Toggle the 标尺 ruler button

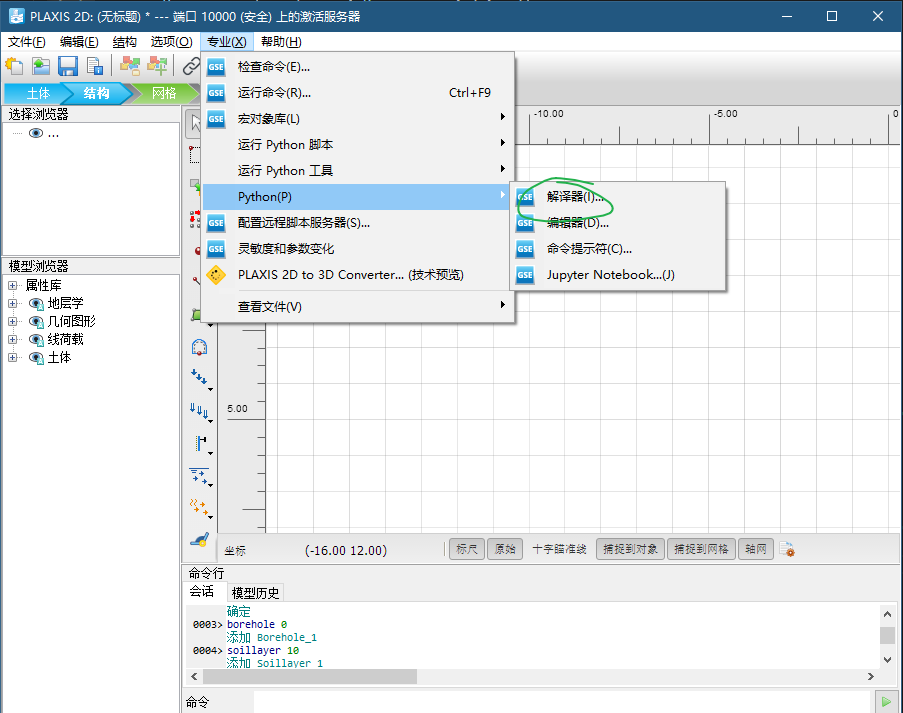466,549
